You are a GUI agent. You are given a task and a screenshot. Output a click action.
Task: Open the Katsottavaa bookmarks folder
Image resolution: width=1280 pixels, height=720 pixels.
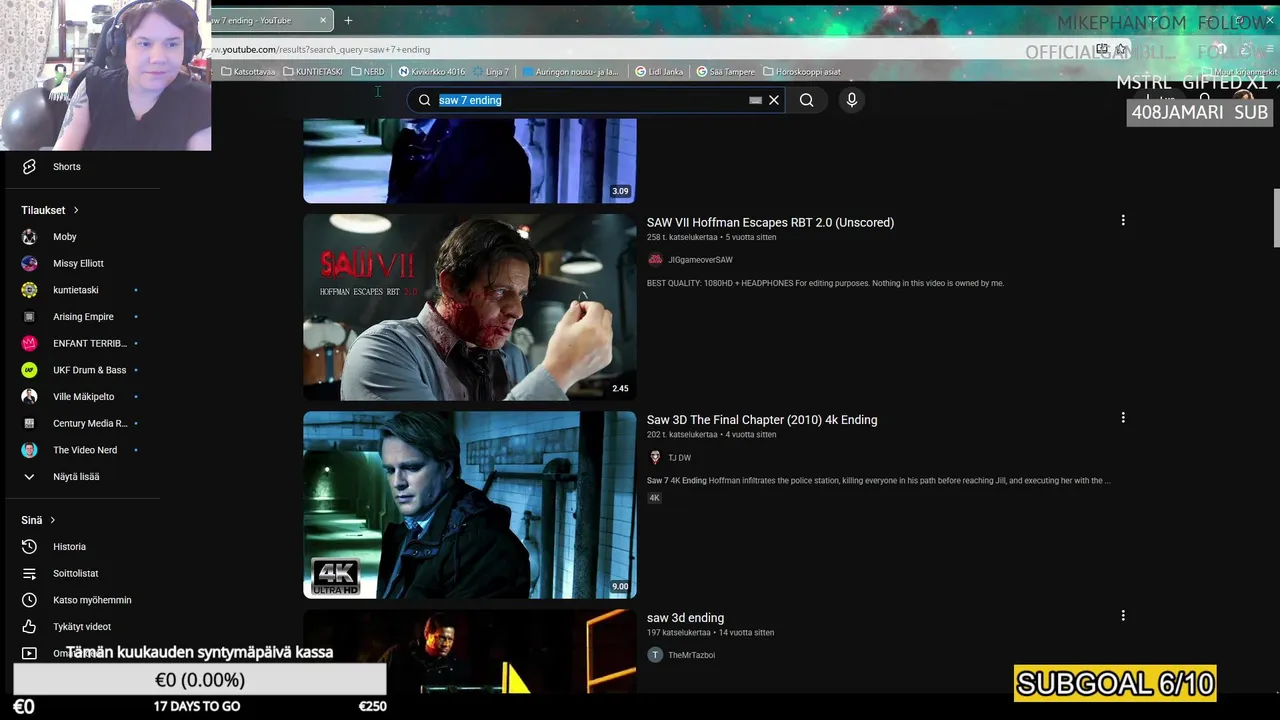(248, 72)
